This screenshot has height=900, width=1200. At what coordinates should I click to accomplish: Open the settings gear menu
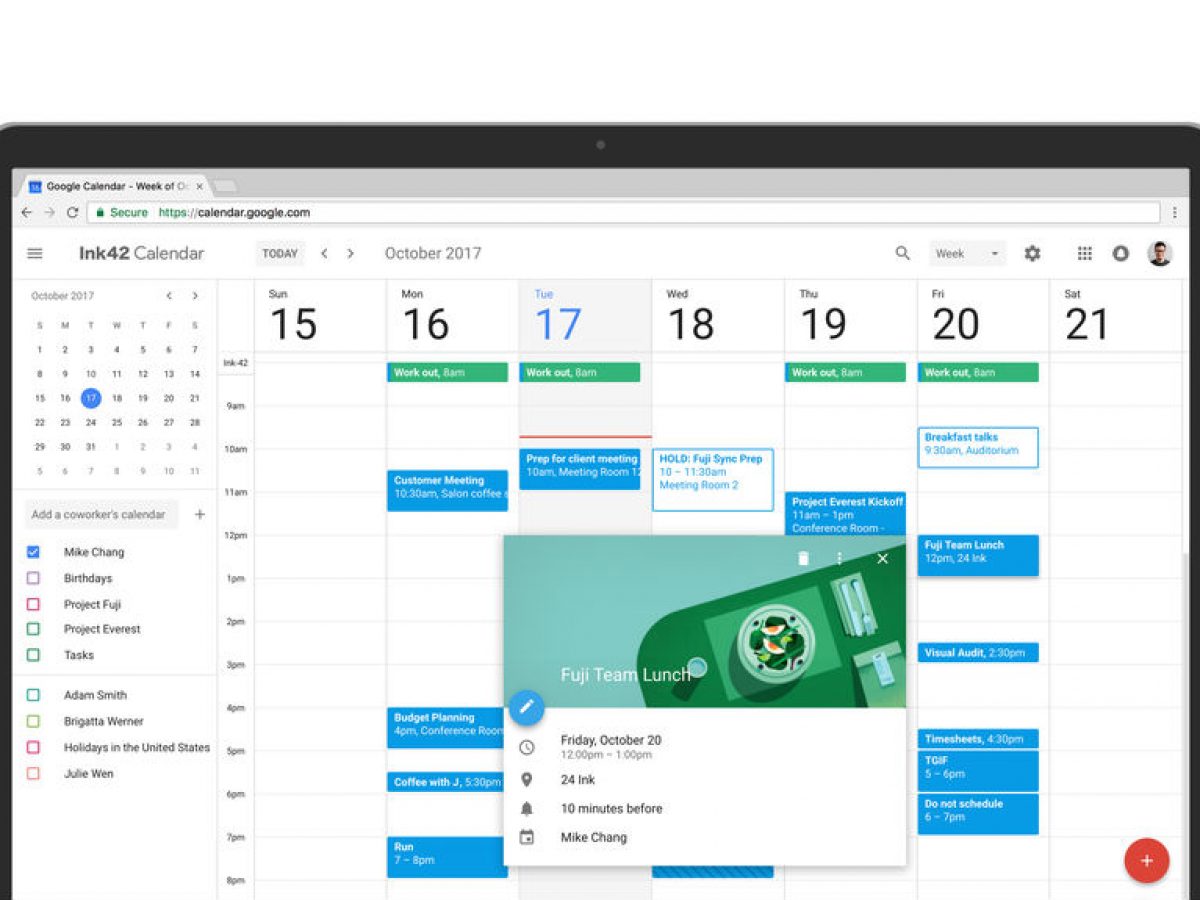coord(1032,254)
